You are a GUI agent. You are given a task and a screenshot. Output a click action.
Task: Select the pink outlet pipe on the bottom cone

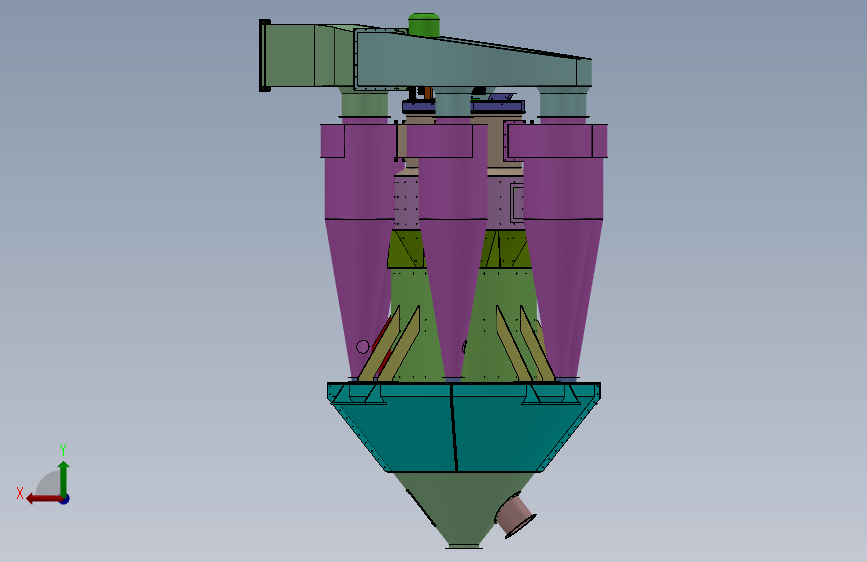(515, 517)
